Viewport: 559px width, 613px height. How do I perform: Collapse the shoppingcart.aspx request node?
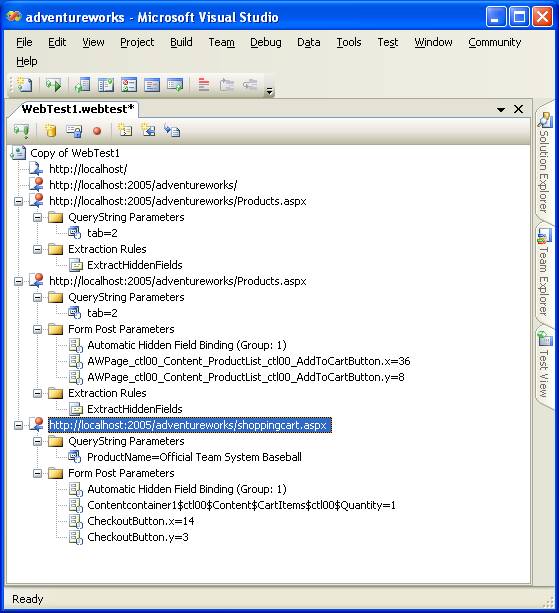(18, 425)
